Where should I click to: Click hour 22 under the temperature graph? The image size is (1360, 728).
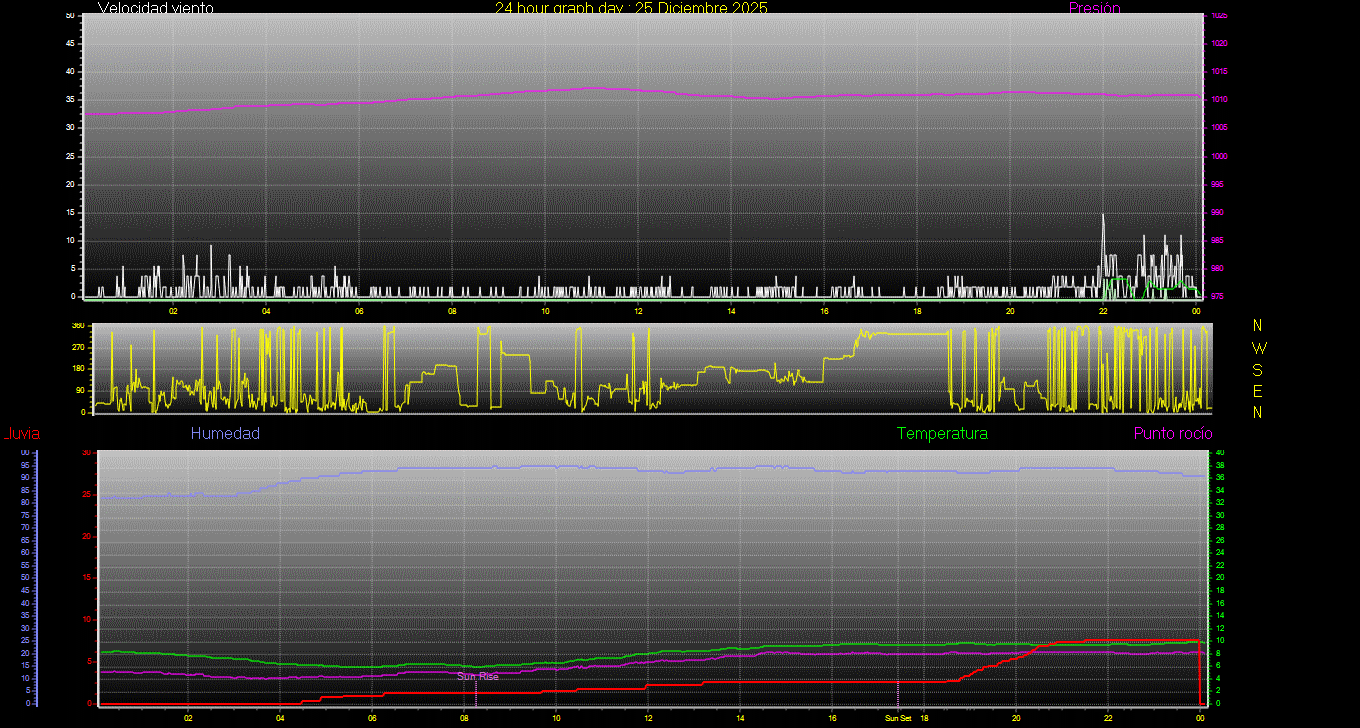pos(1108,718)
